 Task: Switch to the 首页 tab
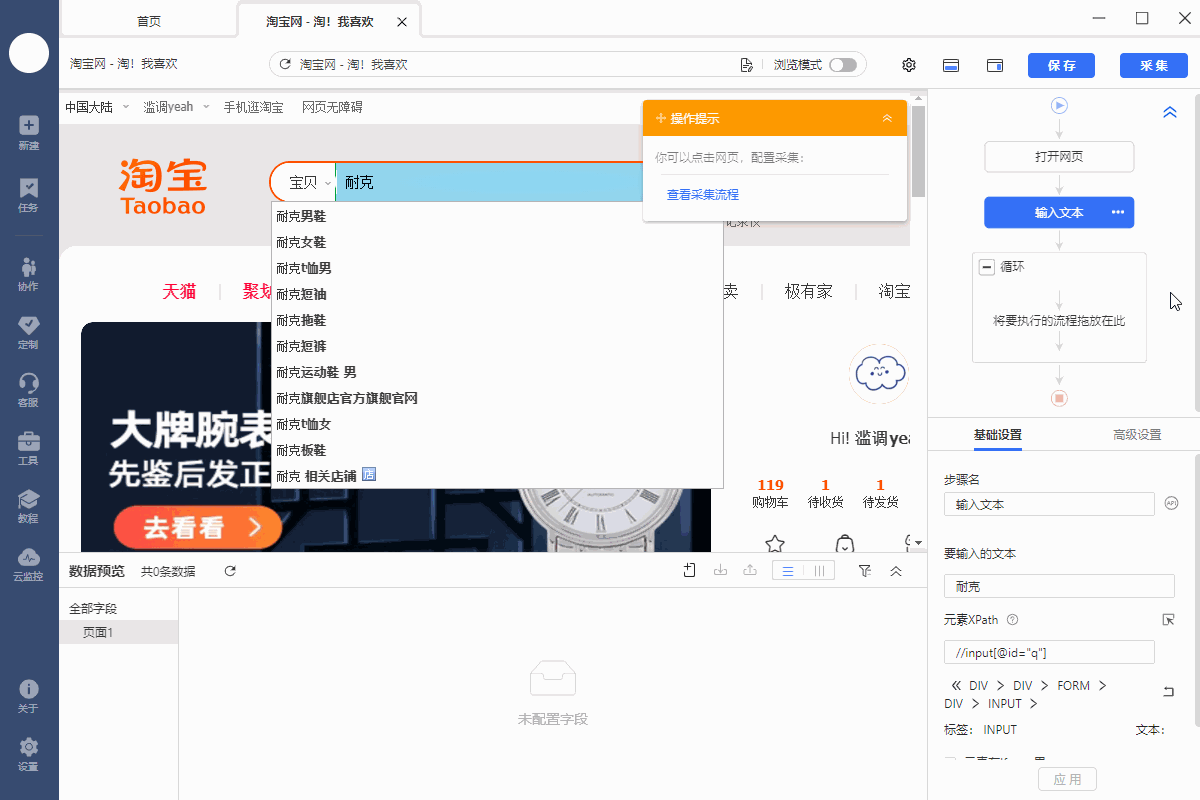pos(149,21)
